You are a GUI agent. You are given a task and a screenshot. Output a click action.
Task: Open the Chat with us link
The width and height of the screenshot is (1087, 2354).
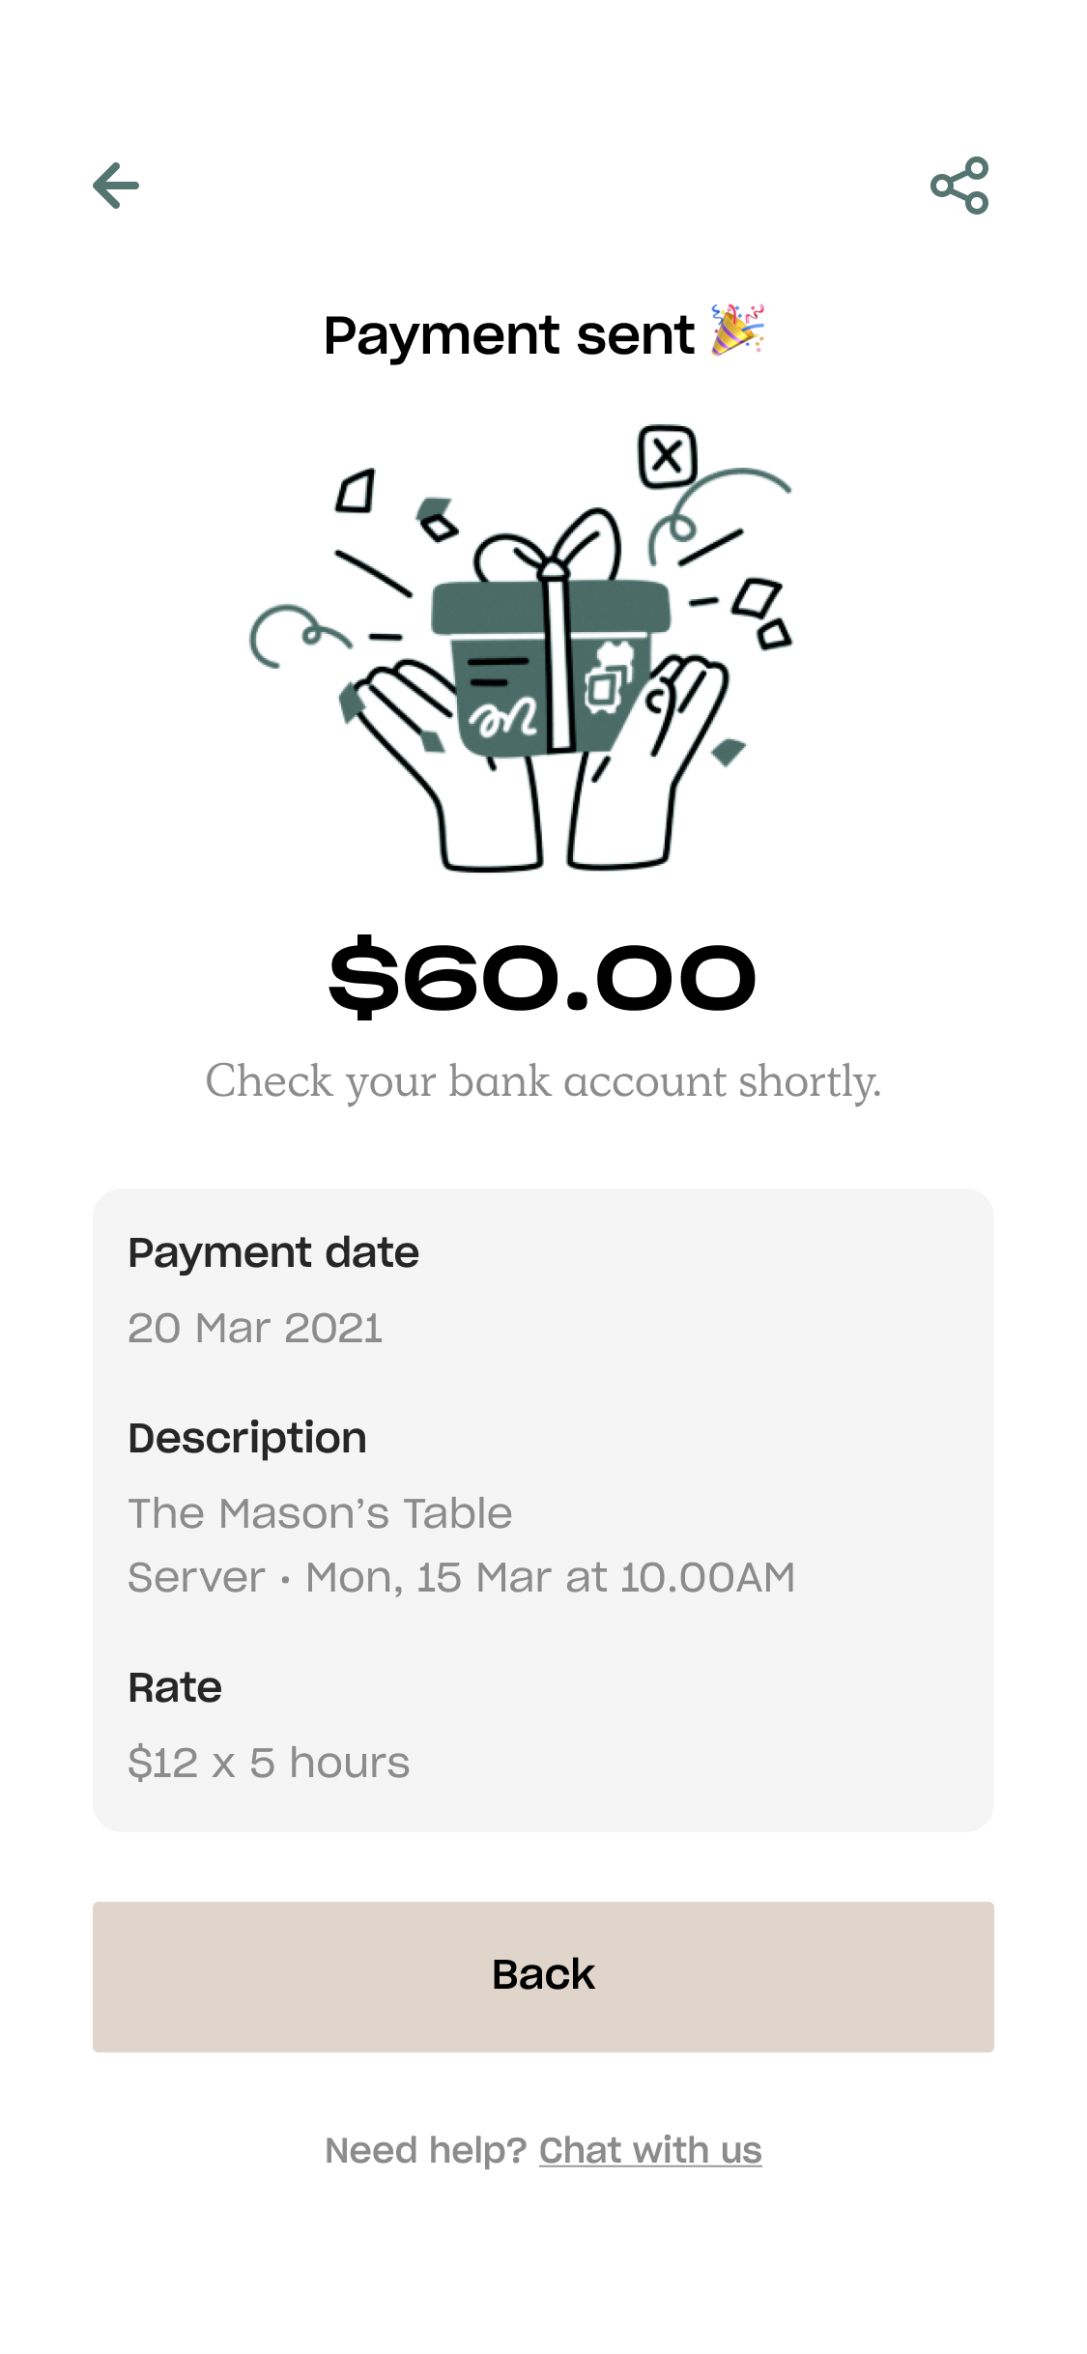pyautogui.click(x=650, y=2150)
